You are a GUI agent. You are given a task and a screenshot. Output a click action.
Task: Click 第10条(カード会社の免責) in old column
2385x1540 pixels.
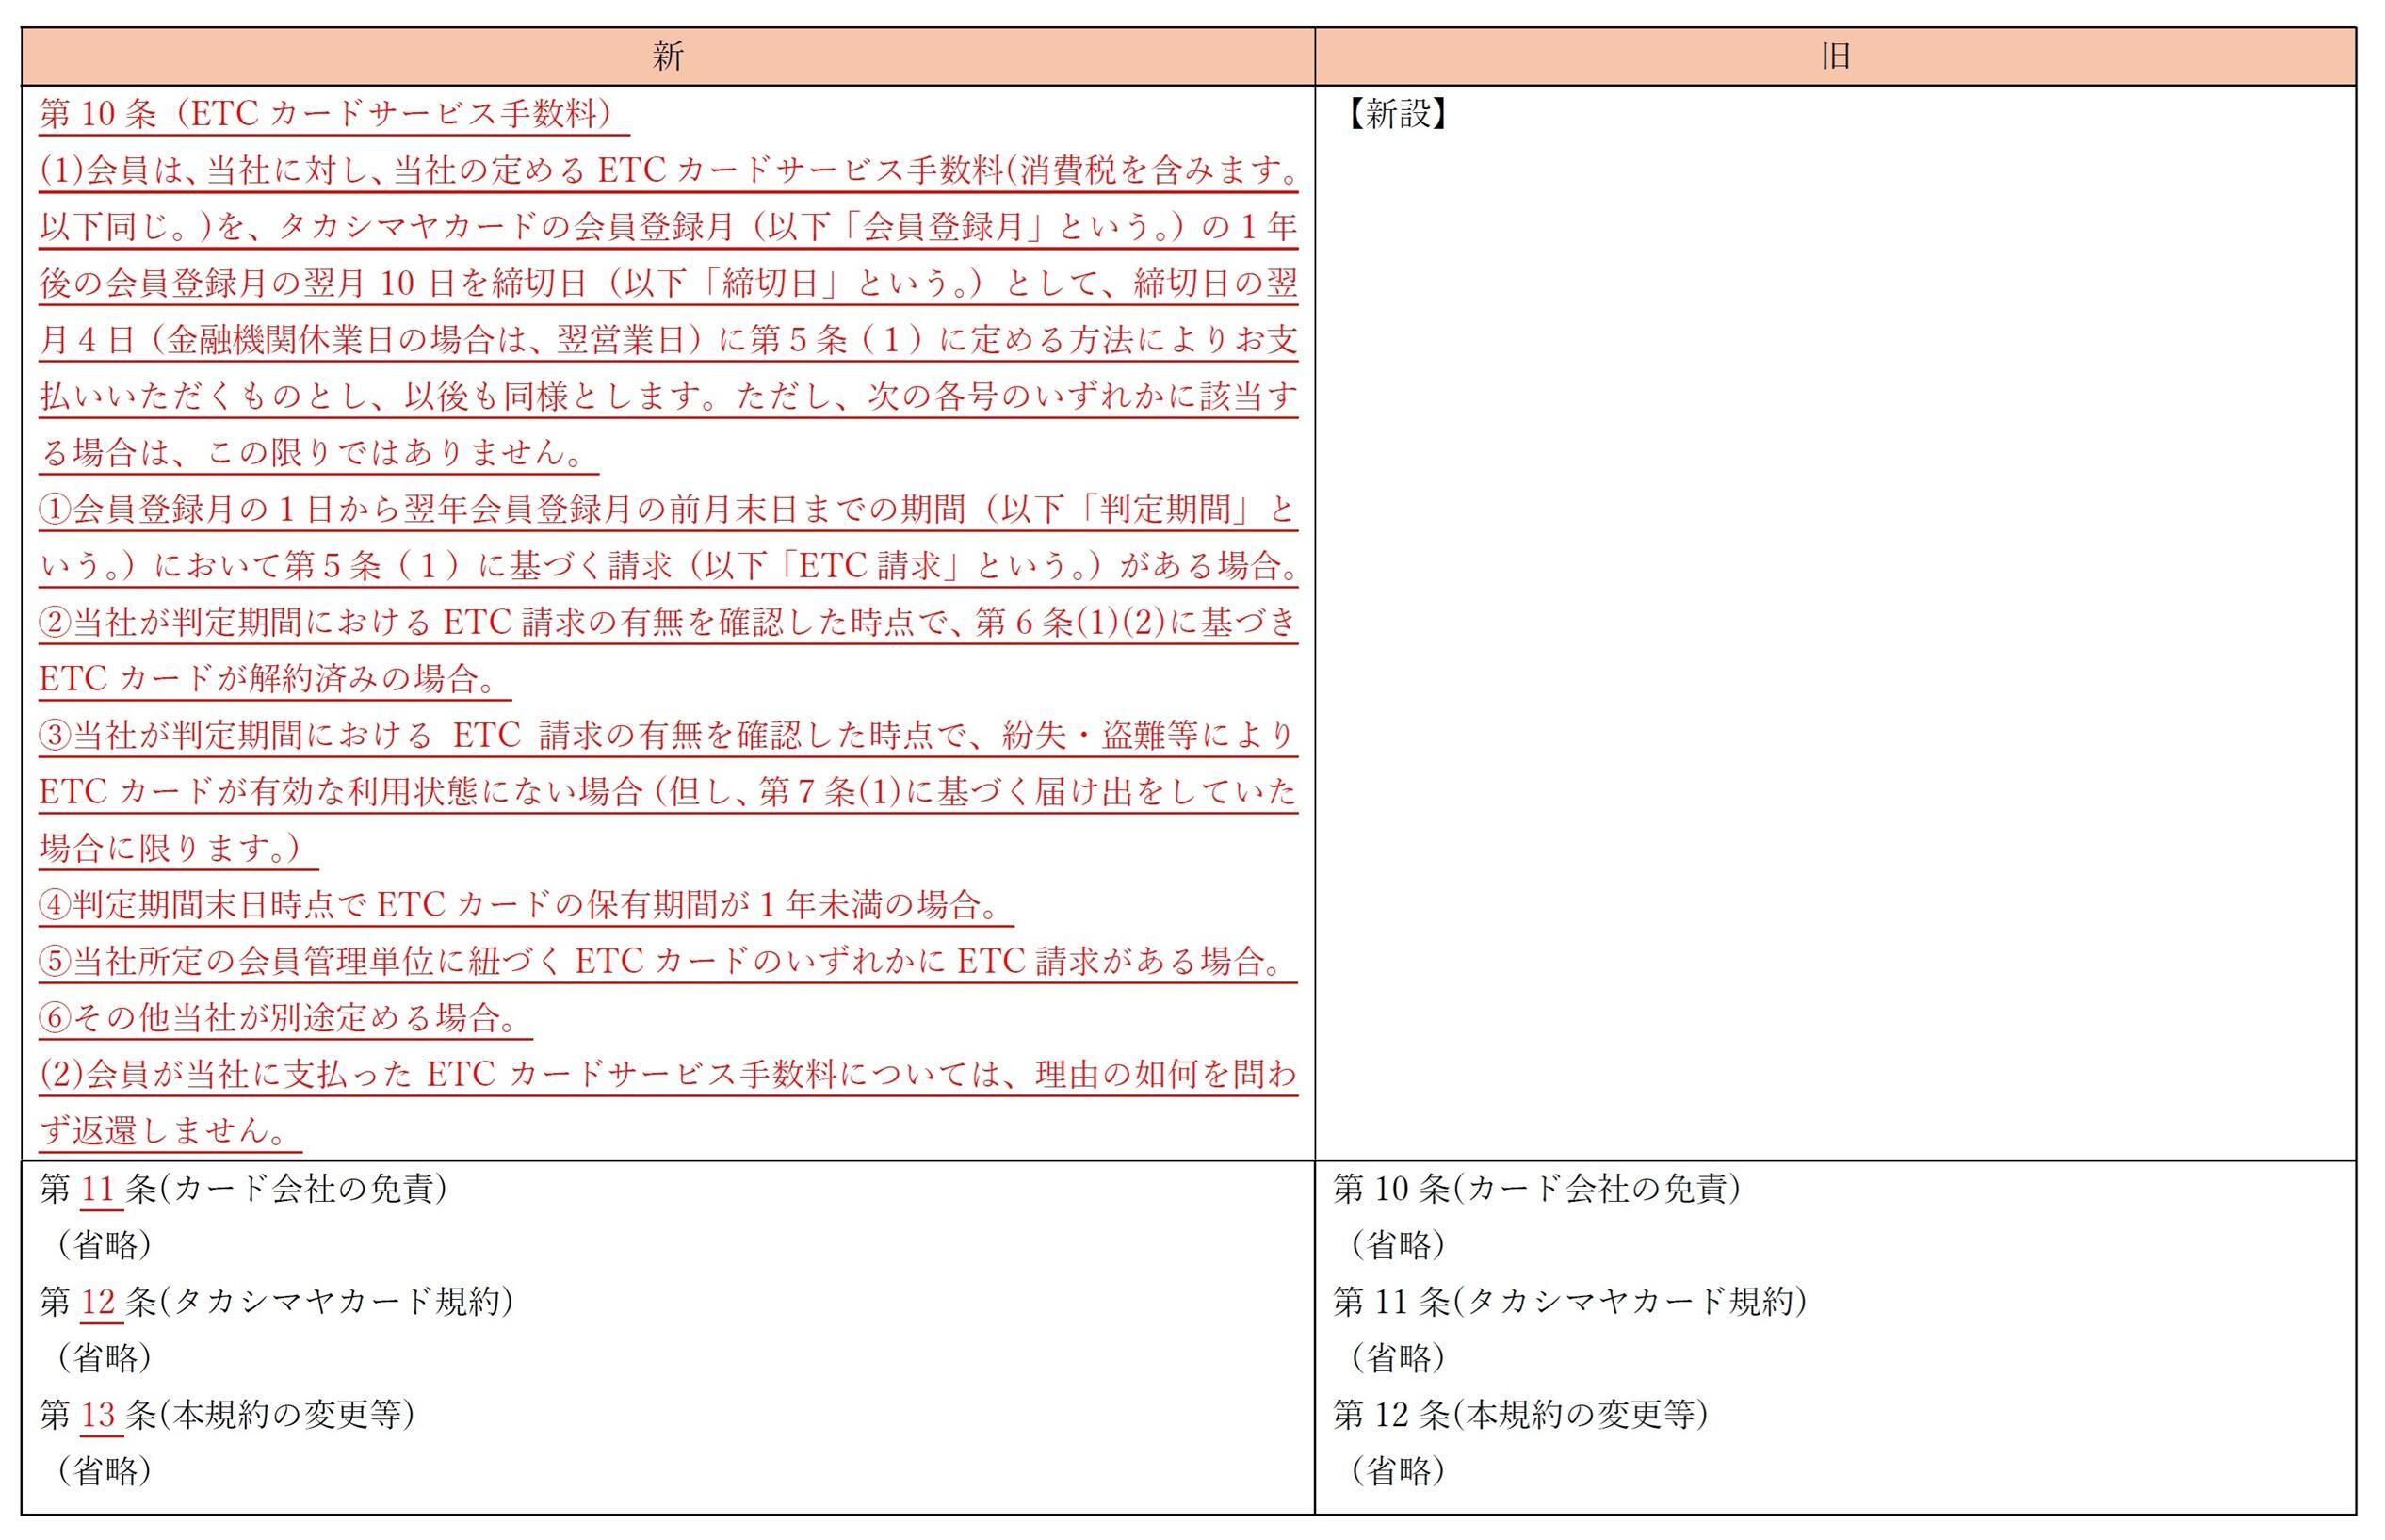1537,1189
